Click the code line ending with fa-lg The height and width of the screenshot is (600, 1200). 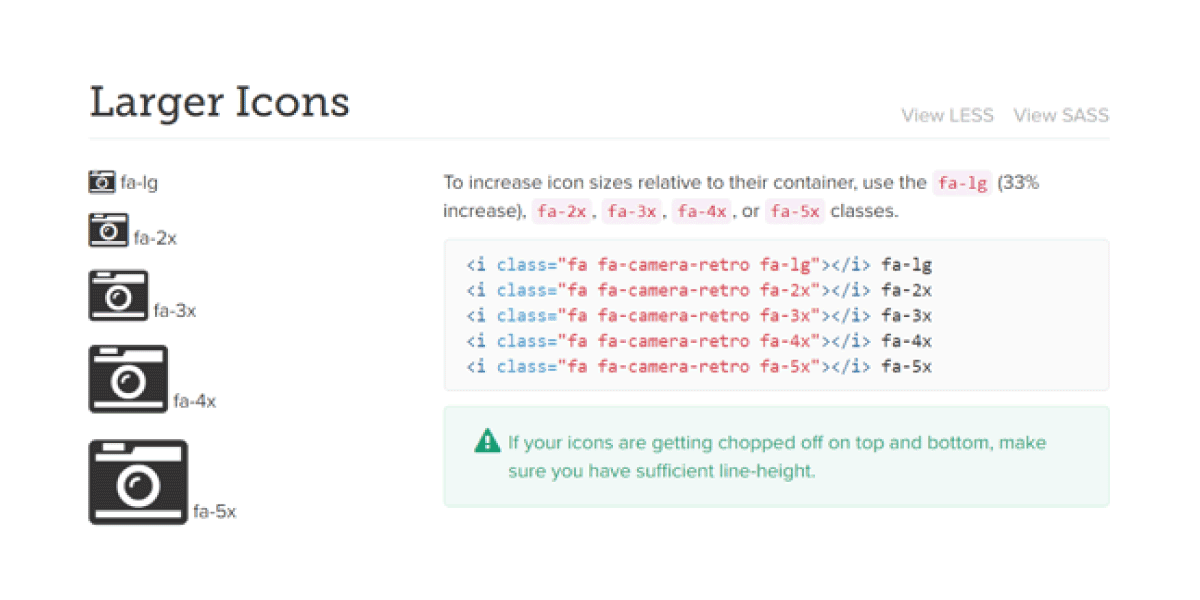click(x=699, y=265)
